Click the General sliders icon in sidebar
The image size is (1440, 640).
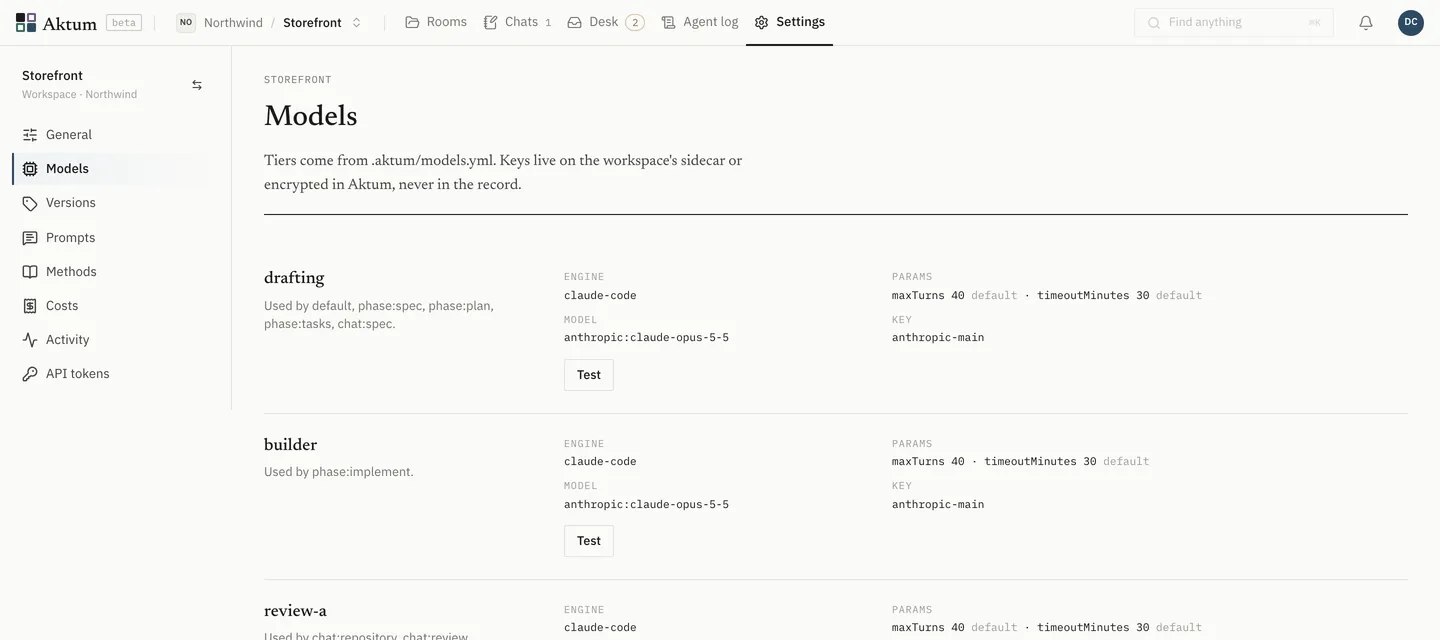pyautogui.click(x=30, y=135)
